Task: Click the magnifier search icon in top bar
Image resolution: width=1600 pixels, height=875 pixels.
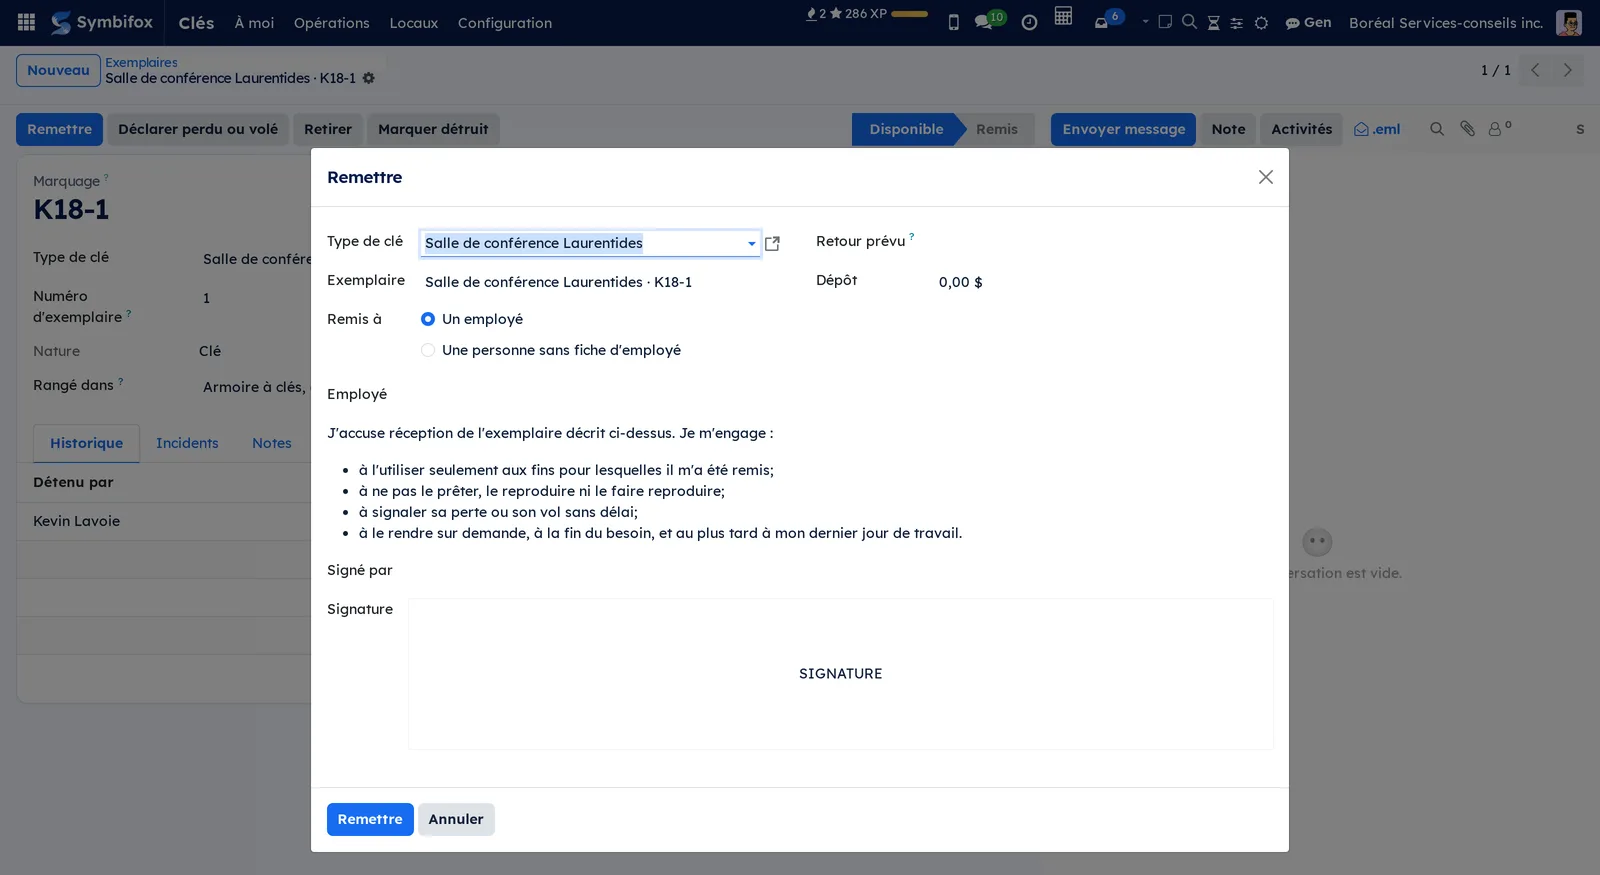Action: 1189,22
